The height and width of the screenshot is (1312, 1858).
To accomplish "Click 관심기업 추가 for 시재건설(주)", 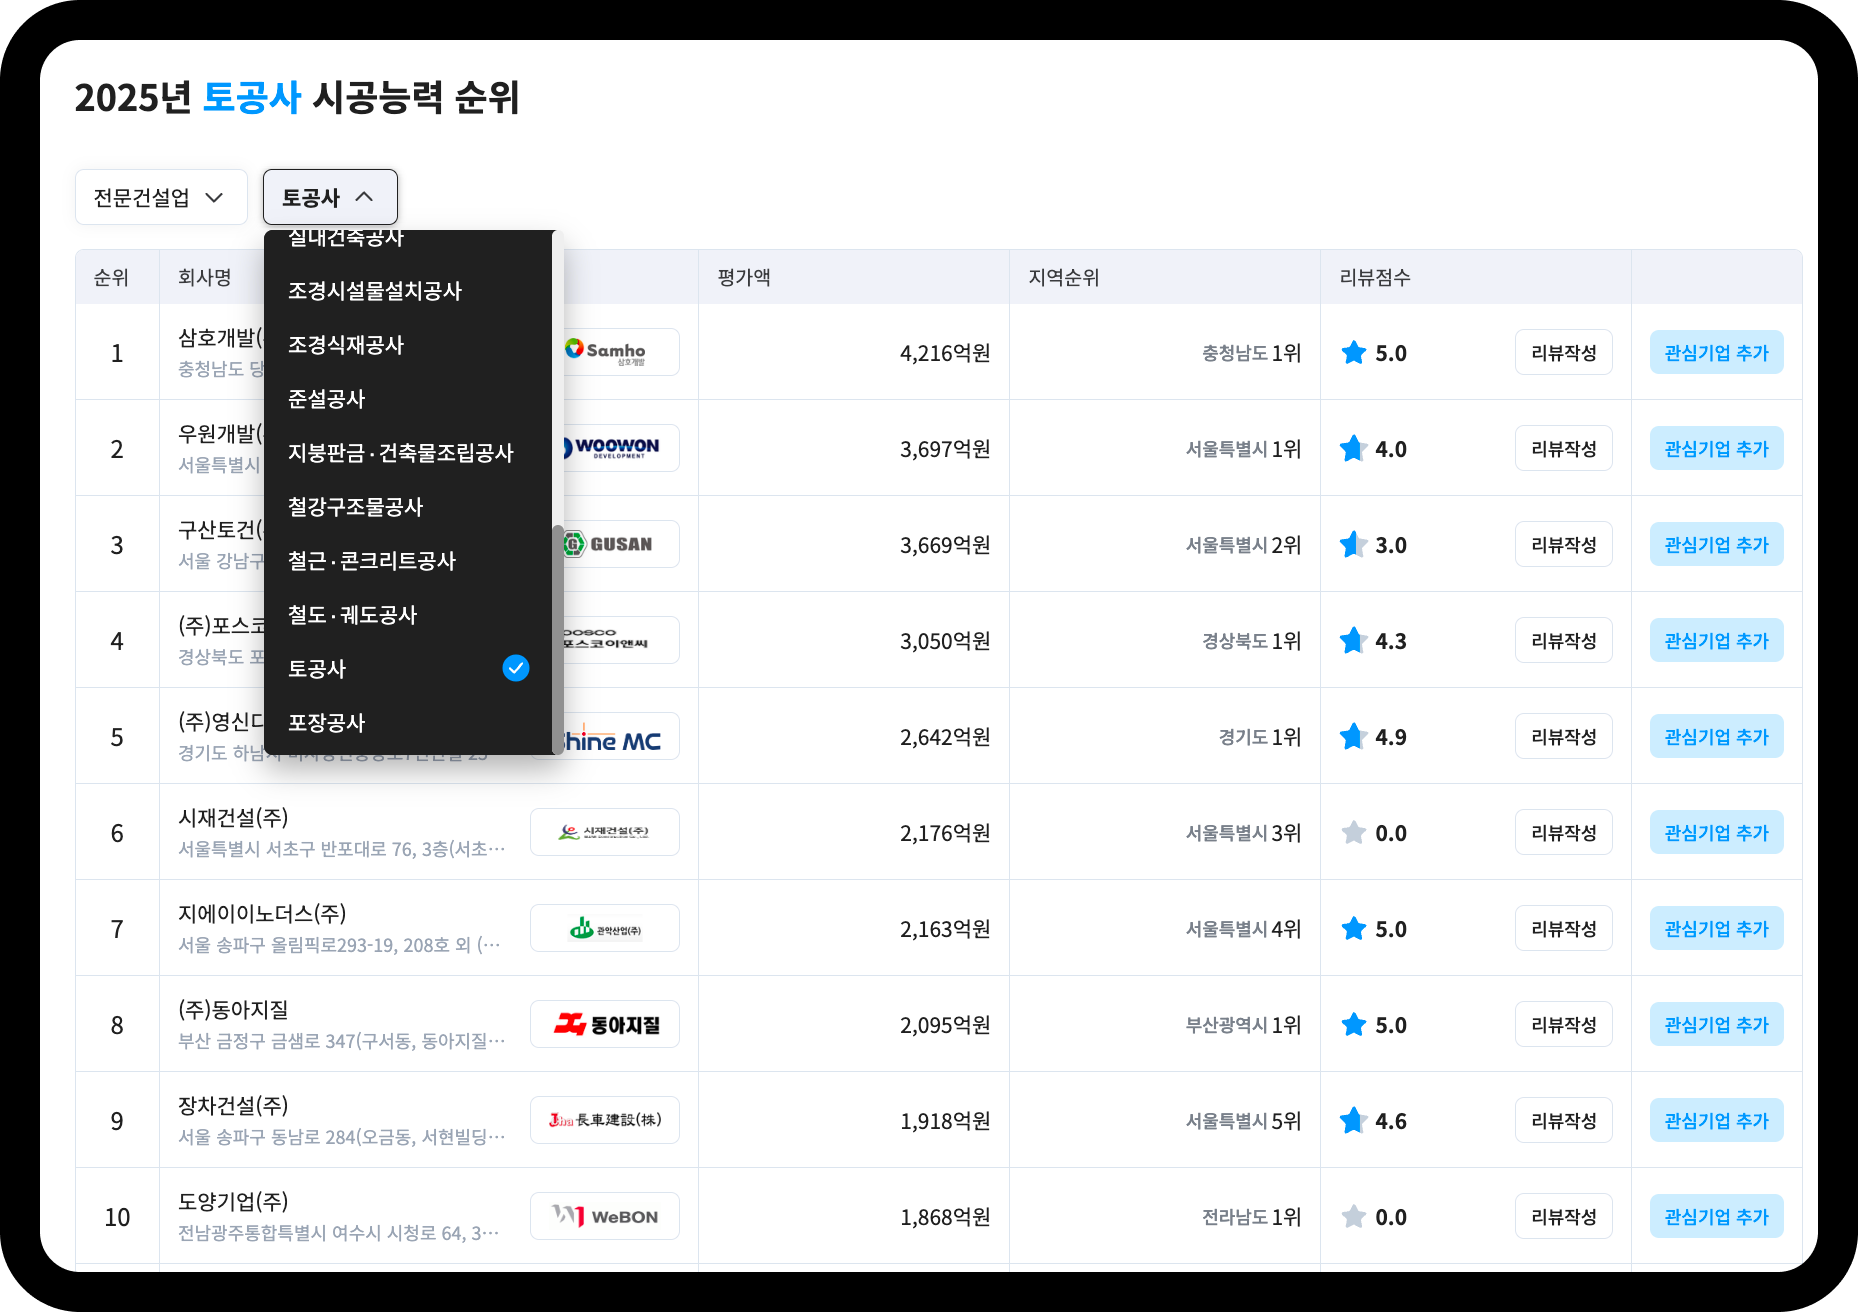I will click(1717, 832).
